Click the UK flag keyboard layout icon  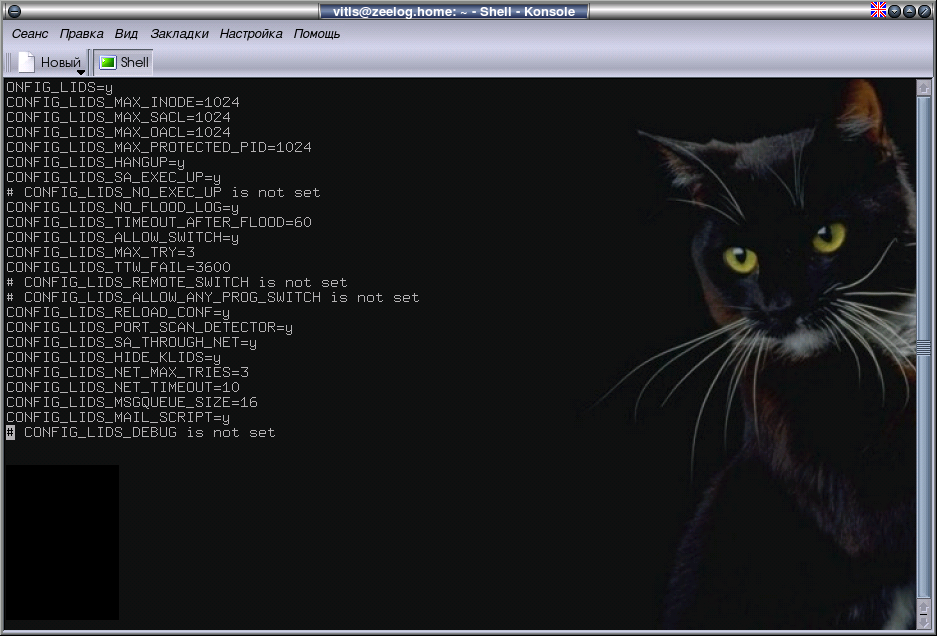point(878,10)
